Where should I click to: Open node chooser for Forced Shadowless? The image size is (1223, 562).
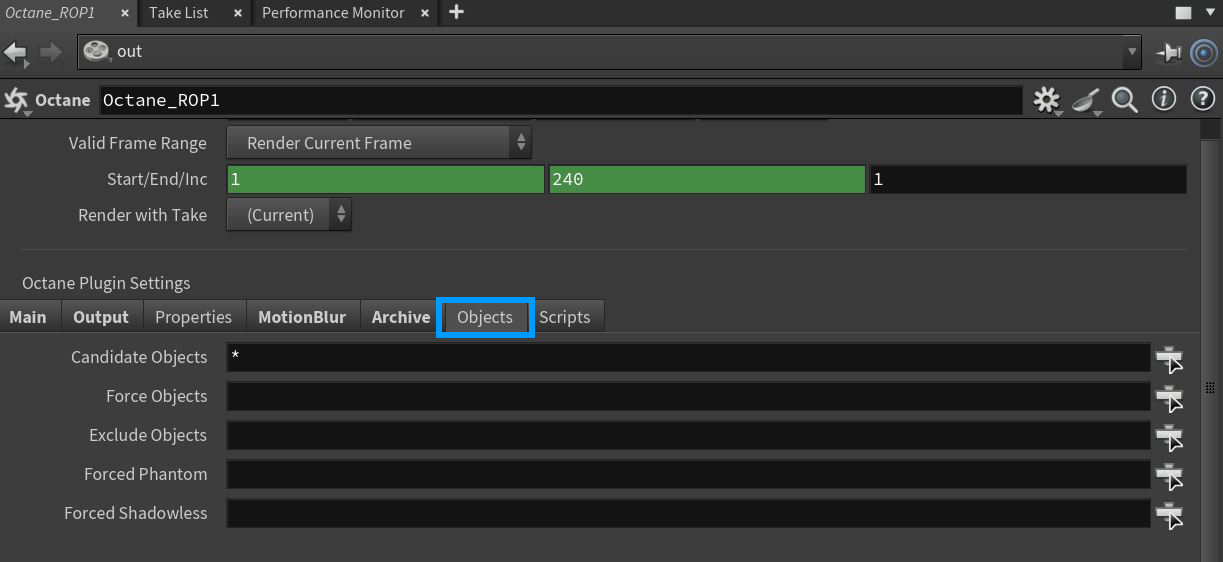pyautogui.click(x=1169, y=515)
